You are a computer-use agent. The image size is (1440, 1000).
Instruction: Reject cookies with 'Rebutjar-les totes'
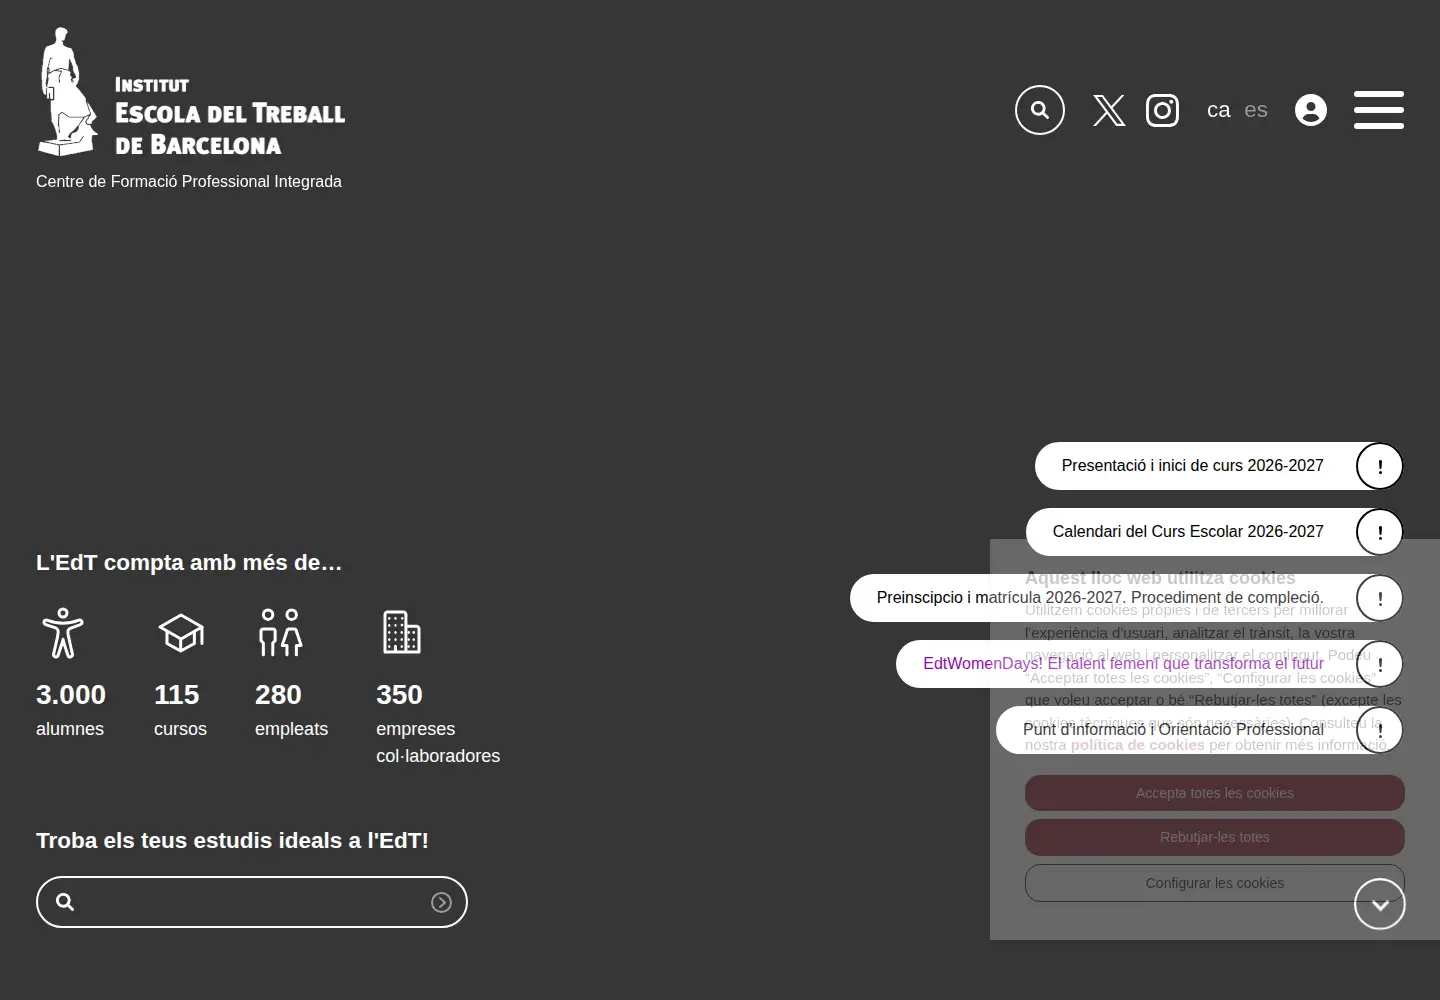pyautogui.click(x=1215, y=837)
